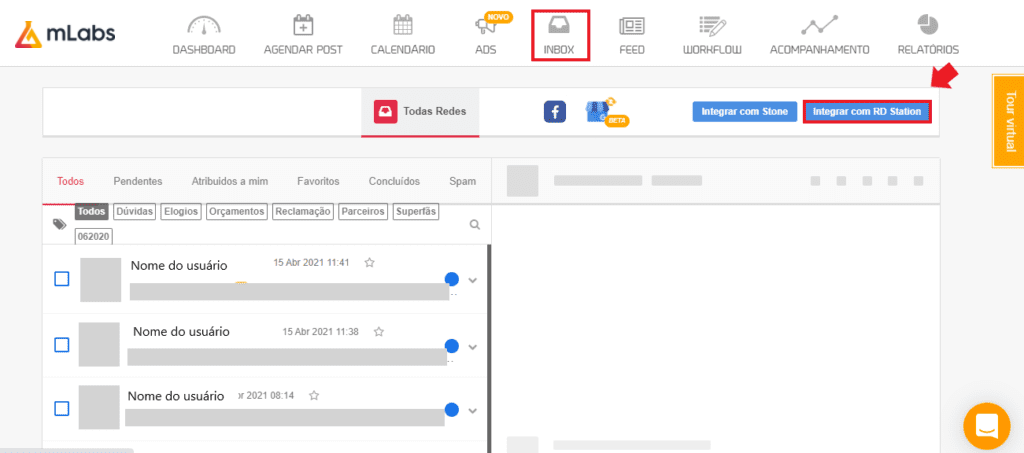The image size is (1024, 453).
Task: Click unread blue dot of 11:41 message
Action: pos(452,279)
